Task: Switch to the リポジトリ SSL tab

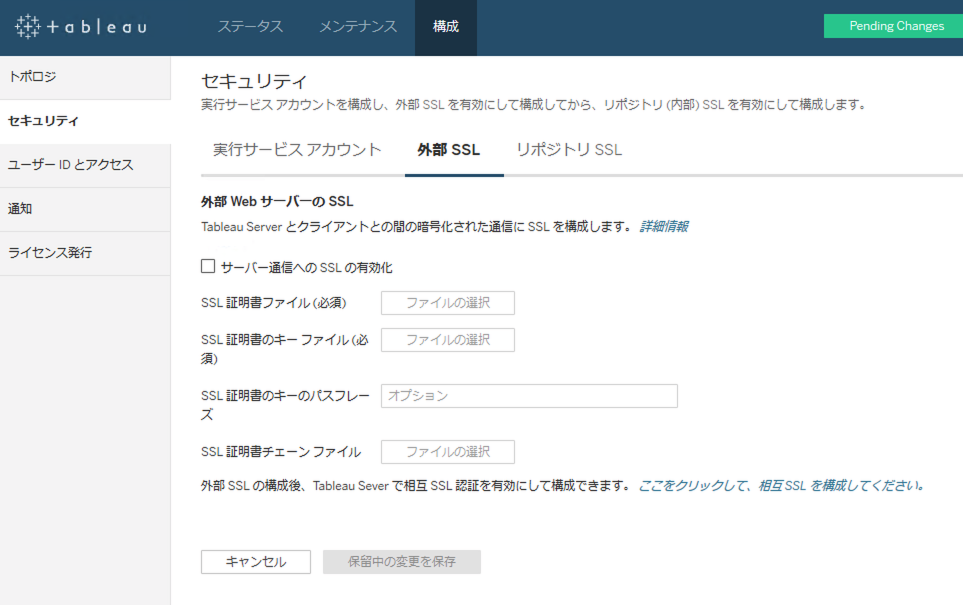Action: (x=568, y=148)
